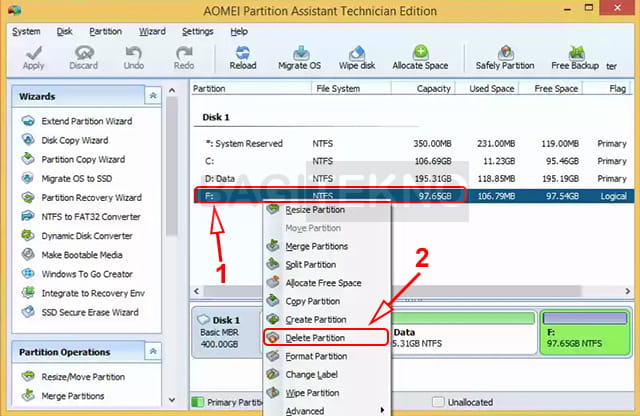Click the Discard toolbar icon
Image resolution: width=640 pixels, height=416 pixels.
pos(84,58)
